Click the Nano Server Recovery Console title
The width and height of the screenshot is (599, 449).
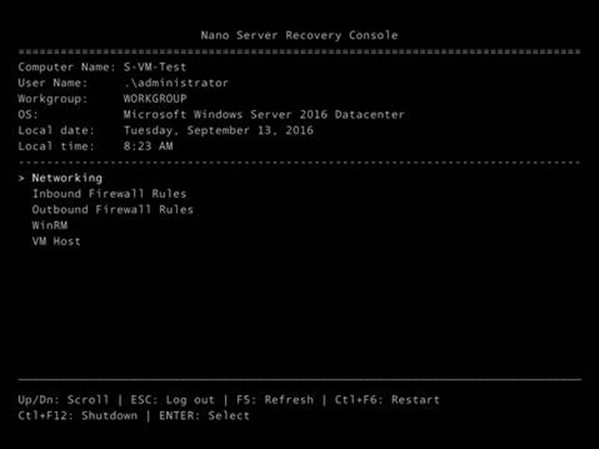300,35
